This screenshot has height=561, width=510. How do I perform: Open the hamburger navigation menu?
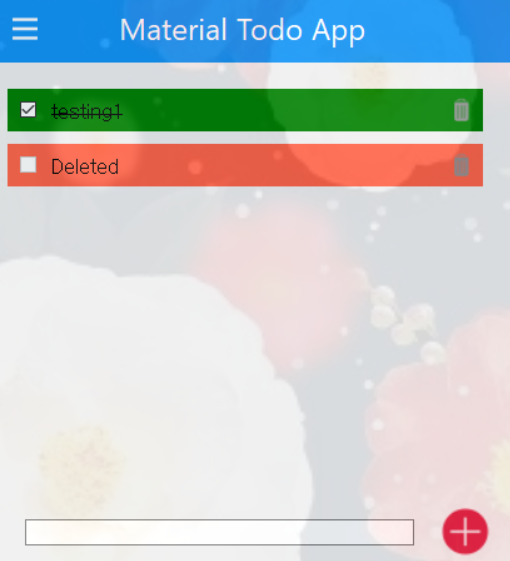click(25, 29)
